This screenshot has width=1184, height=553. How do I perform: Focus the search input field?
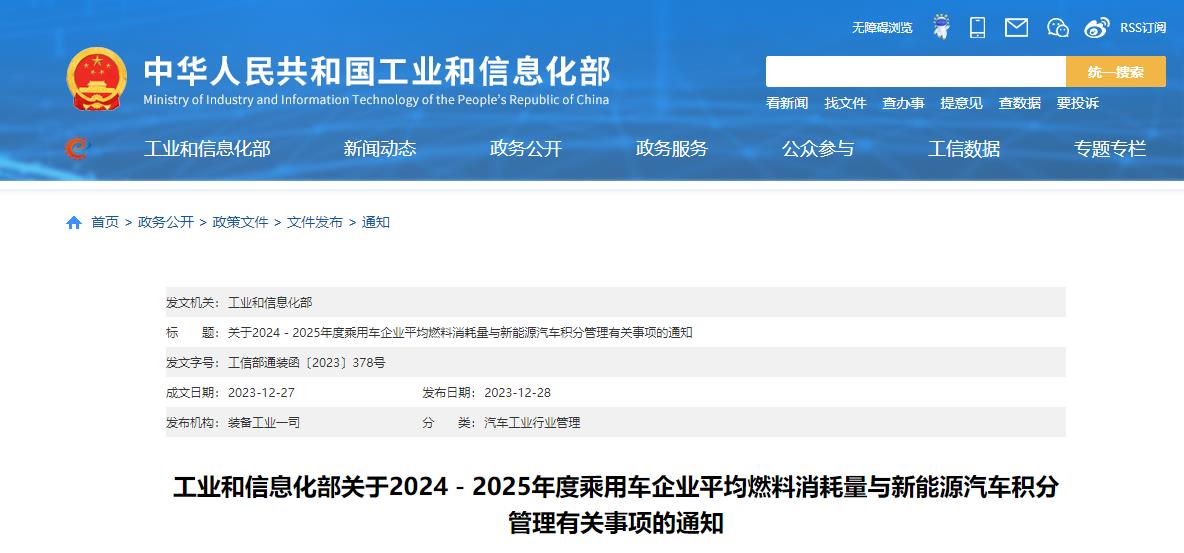tap(915, 72)
